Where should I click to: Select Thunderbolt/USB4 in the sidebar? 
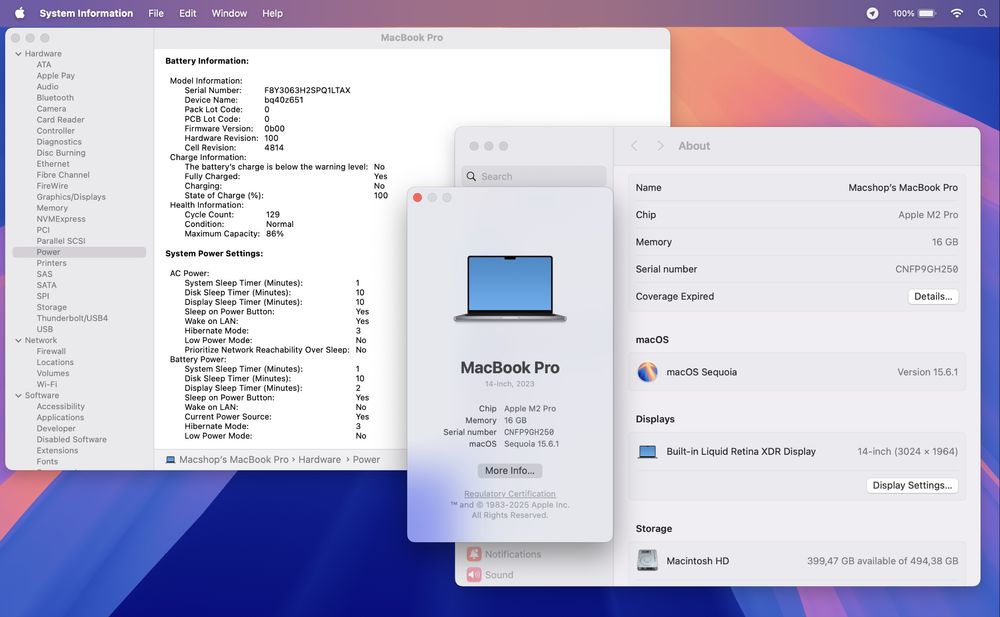[x=72, y=318]
